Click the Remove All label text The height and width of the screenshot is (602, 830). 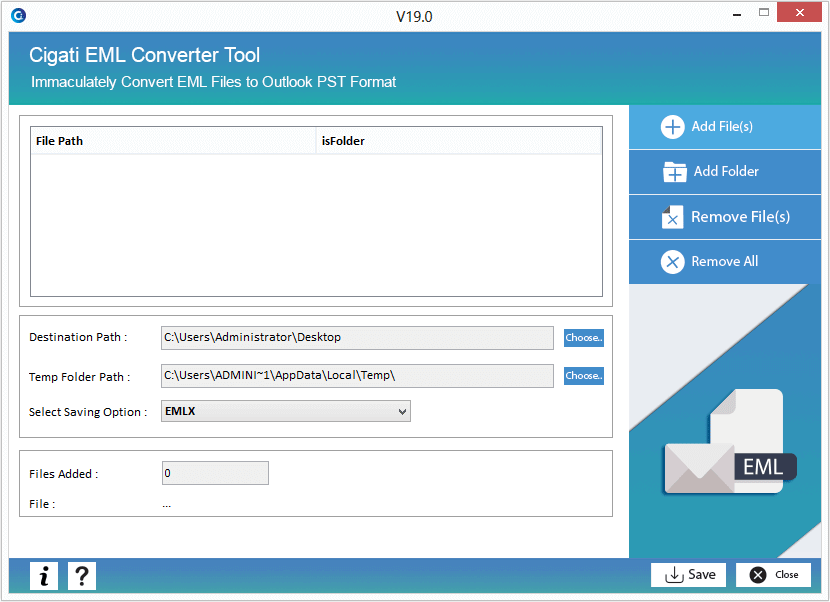click(725, 262)
